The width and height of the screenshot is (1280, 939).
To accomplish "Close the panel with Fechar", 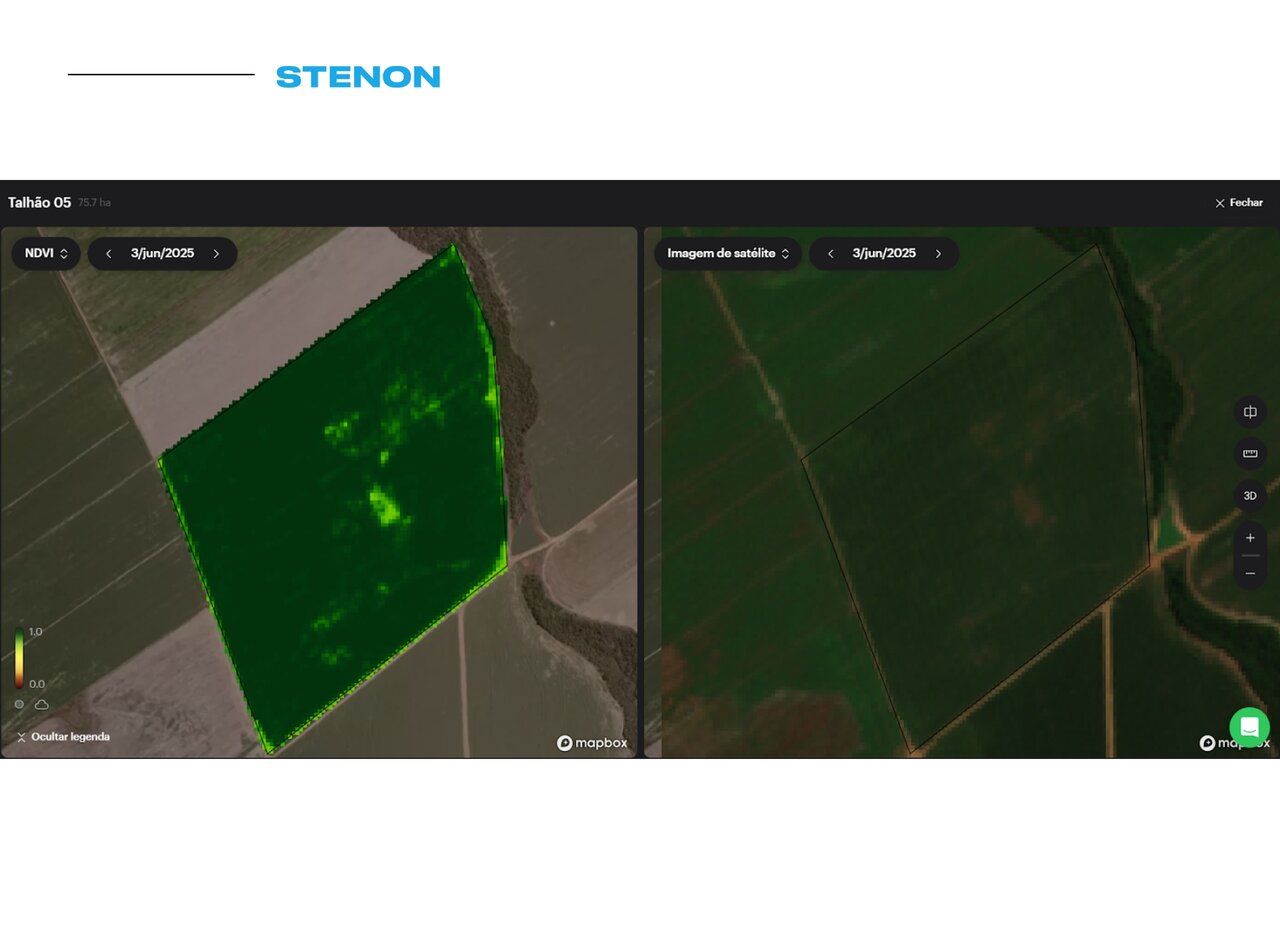I will click(1238, 203).
